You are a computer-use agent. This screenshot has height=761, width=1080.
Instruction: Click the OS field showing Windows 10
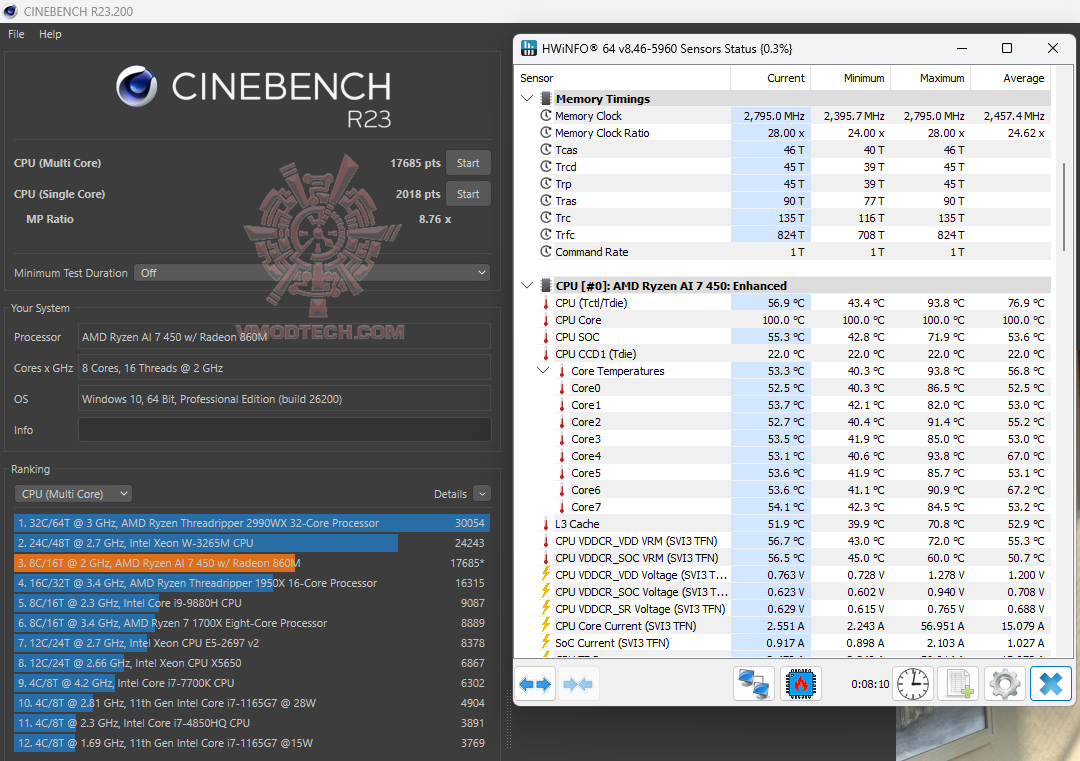coord(284,399)
